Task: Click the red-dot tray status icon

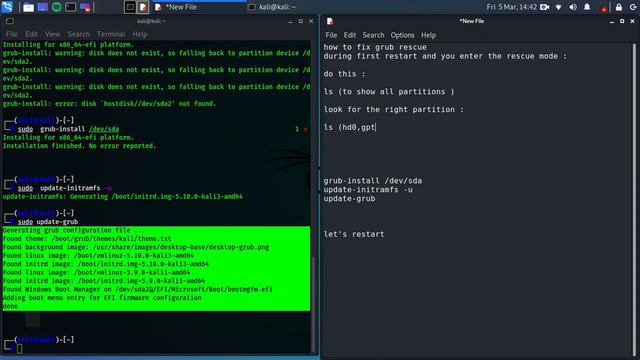Action: [x=602, y=7]
